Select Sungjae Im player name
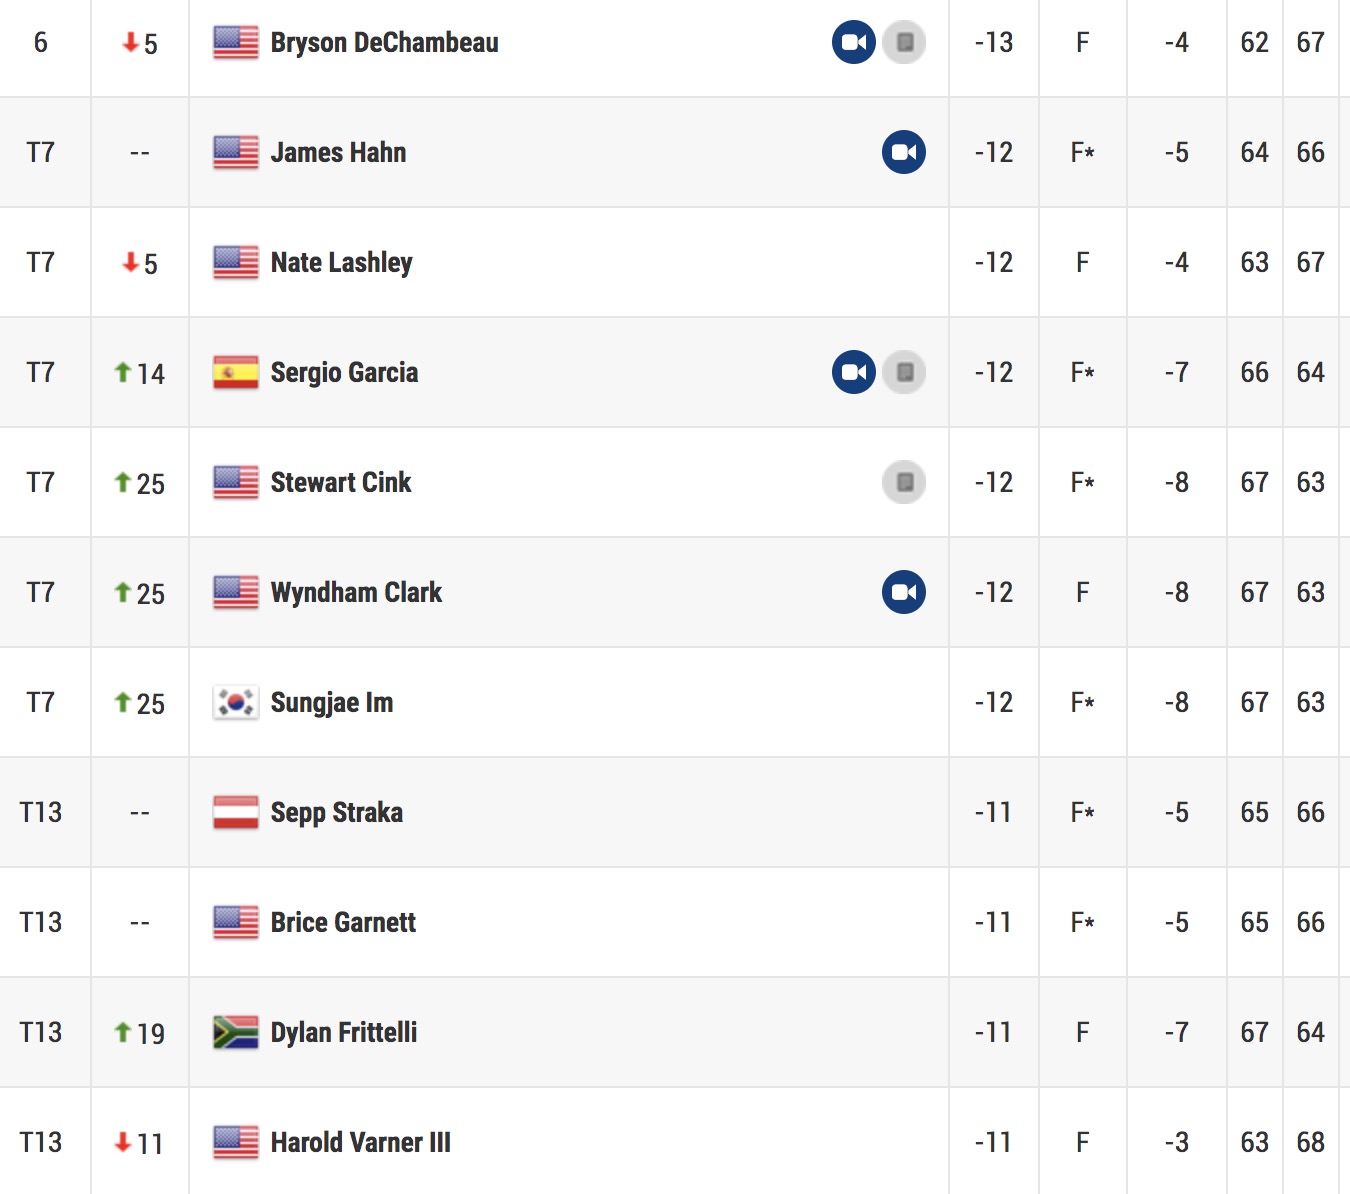This screenshot has height=1194, width=1350. pos(332,703)
